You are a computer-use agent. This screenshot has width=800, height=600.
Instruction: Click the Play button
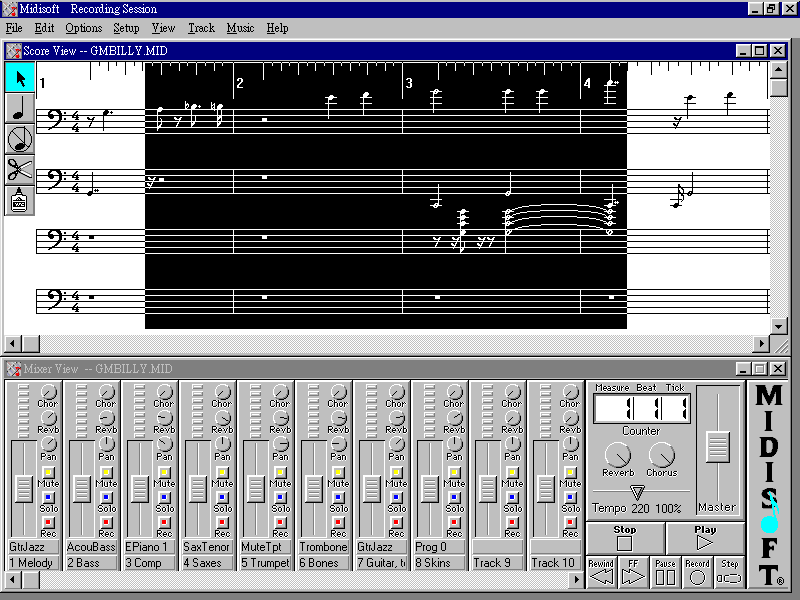(704, 538)
